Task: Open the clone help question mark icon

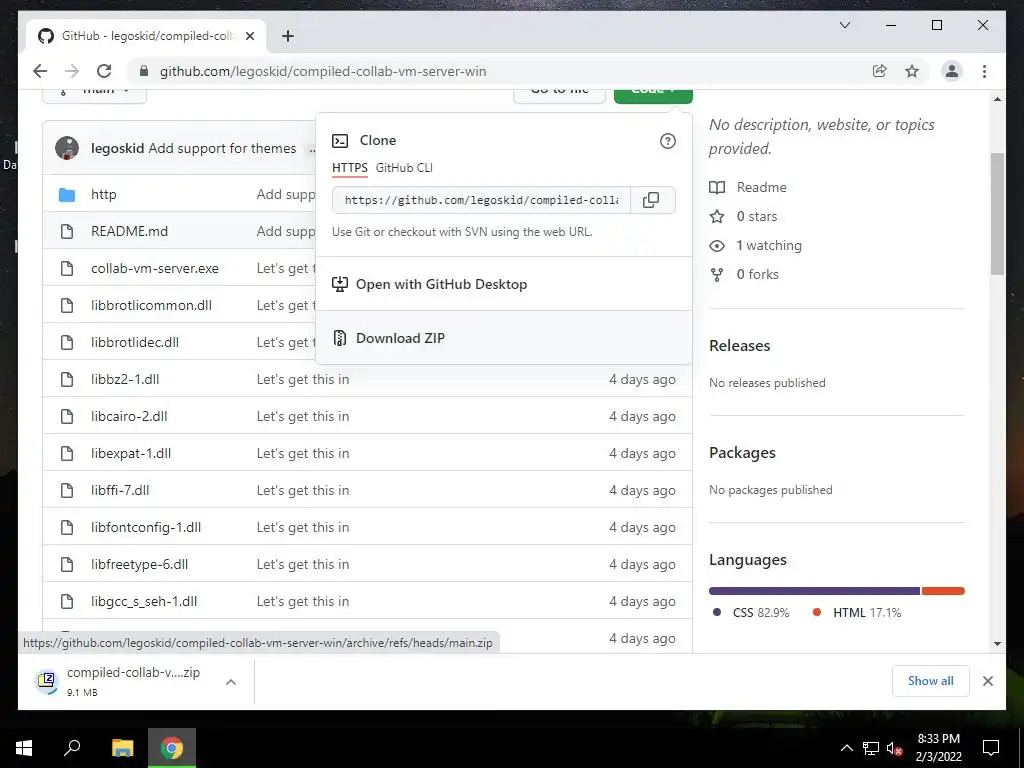Action: (667, 140)
